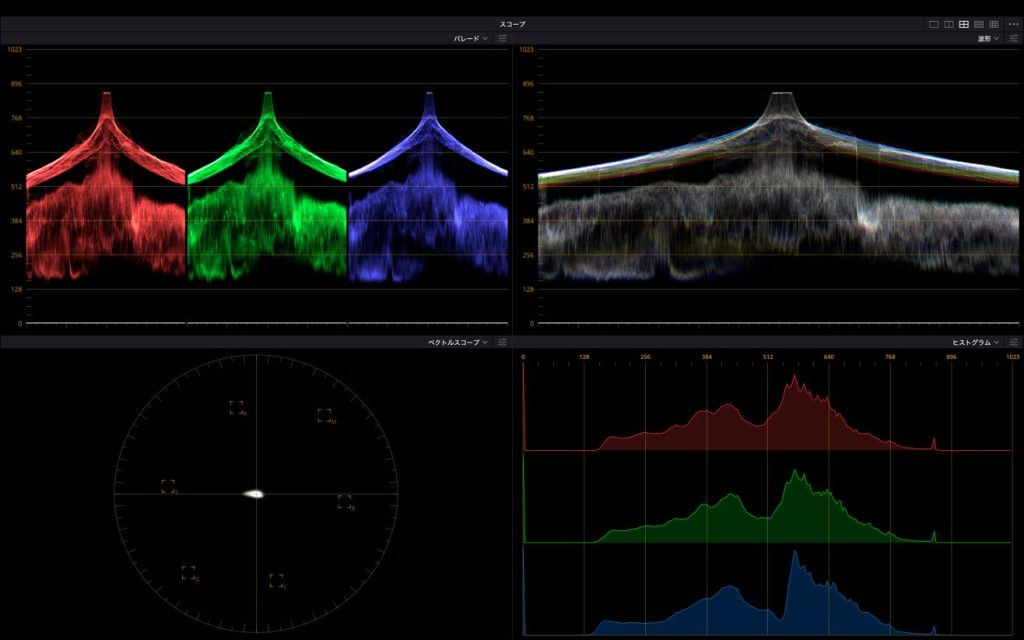The height and width of the screenshot is (640, 1024).
Task: Open settings for the パレード scope
Action: click(502, 38)
